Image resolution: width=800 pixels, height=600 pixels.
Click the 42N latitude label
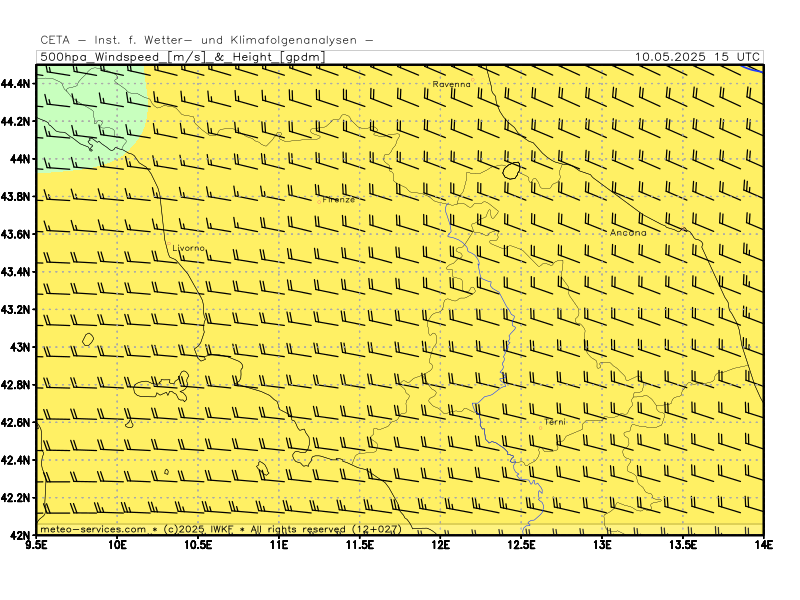20,535
